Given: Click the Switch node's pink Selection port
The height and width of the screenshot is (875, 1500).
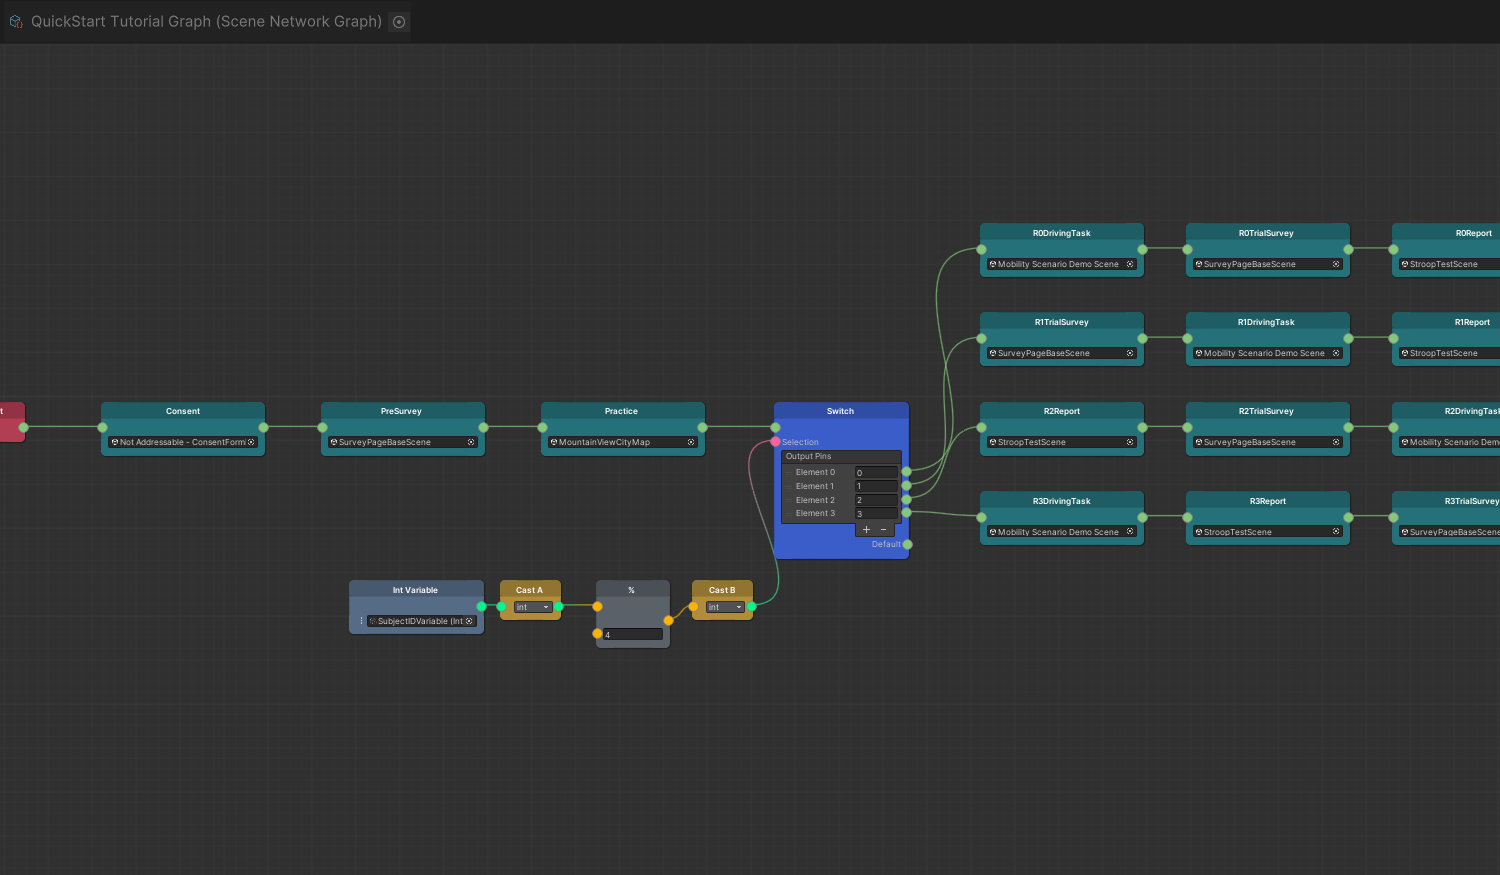Looking at the screenshot, I should [x=776, y=442].
